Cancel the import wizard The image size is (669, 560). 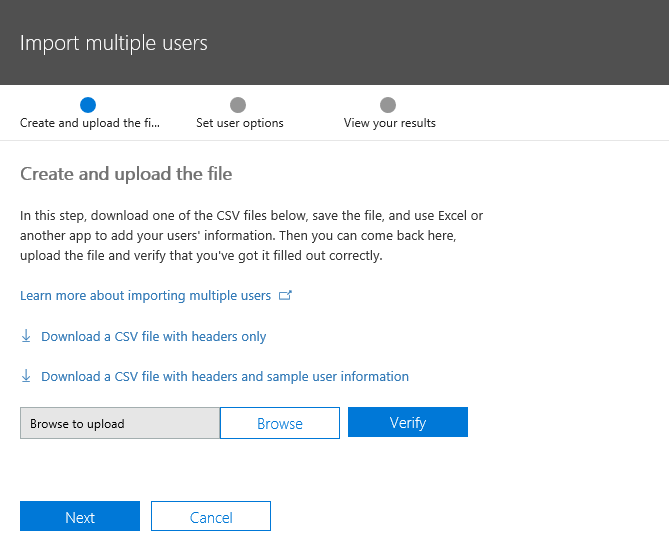coord(211,516)
